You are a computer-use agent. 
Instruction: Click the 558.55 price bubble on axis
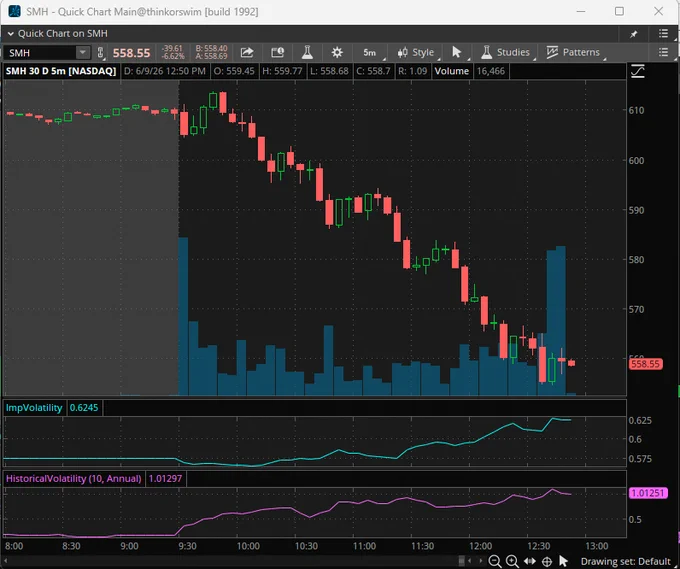pos(646,364)
